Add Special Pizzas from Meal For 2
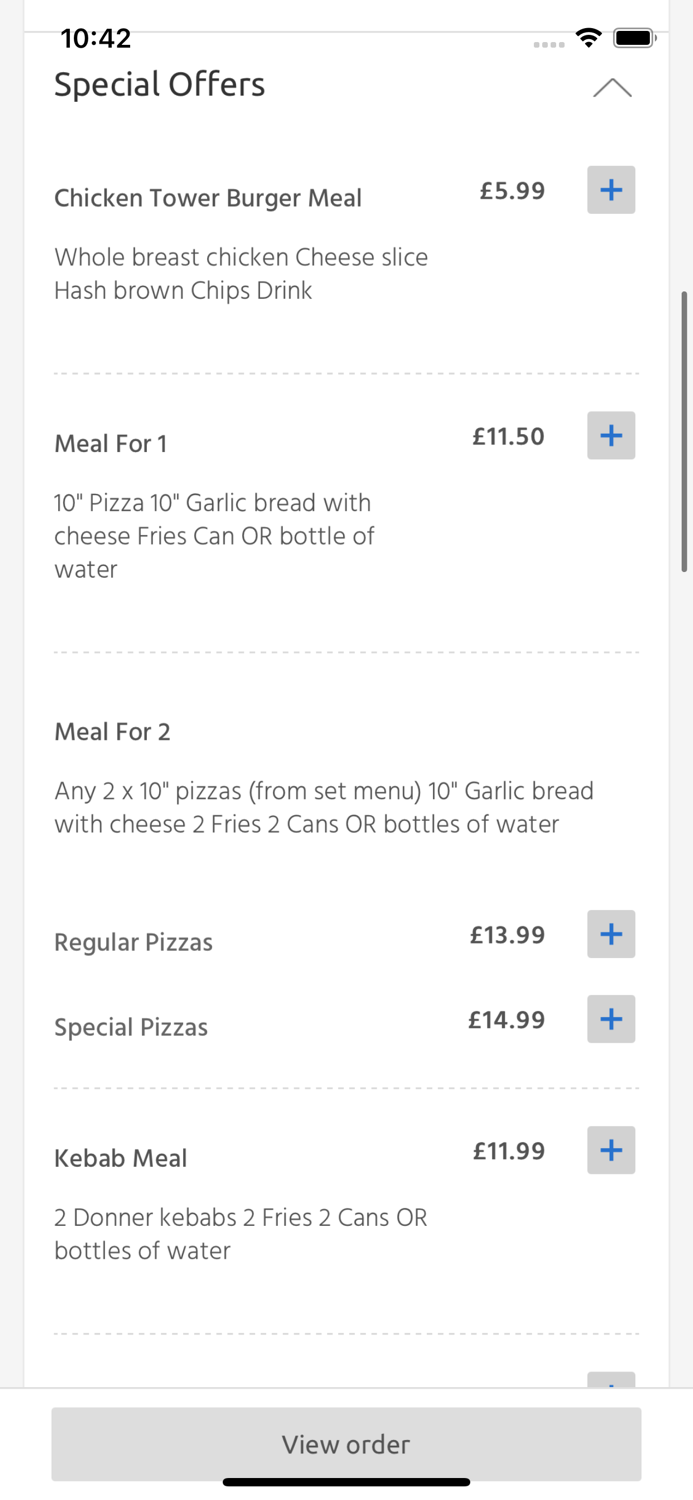693x1500 pixels. click(x=611, y=1019)
